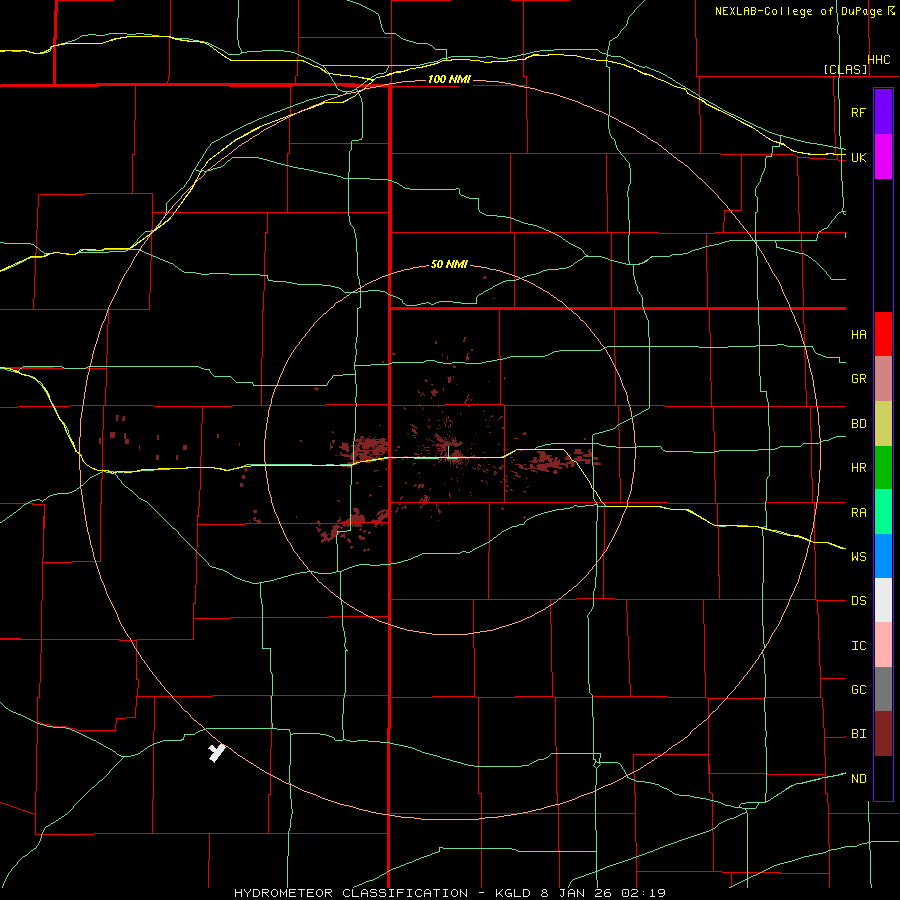Click the WS blue legend swatch
The image size is (900, 900).
click(883, 556)
